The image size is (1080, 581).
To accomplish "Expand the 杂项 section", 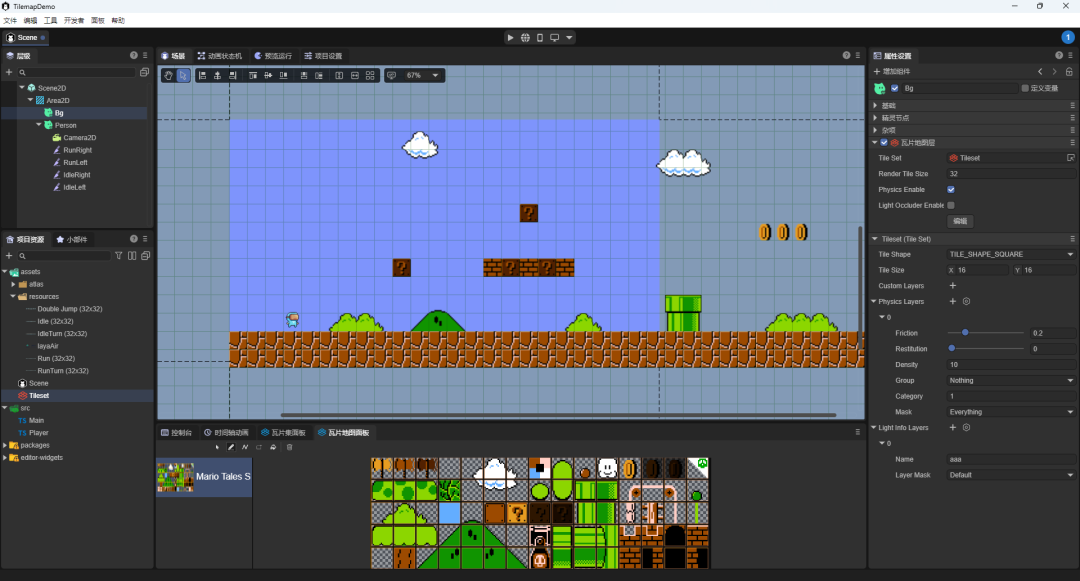I will [875, 130].
